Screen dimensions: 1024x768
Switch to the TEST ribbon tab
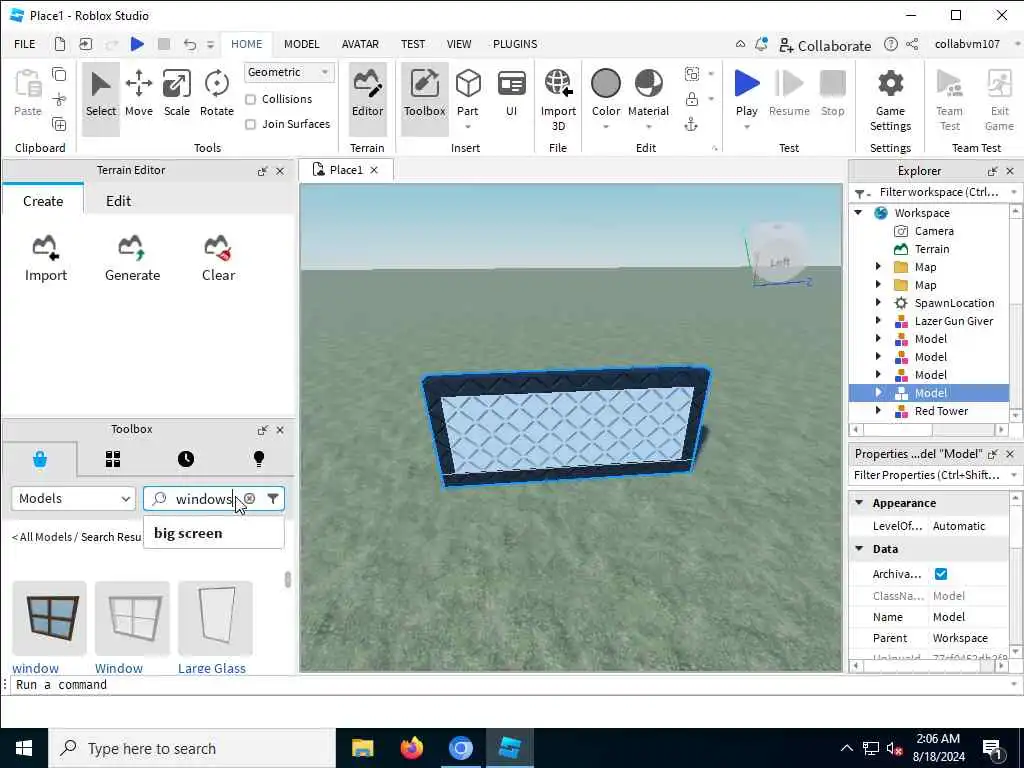click(413, 44)
